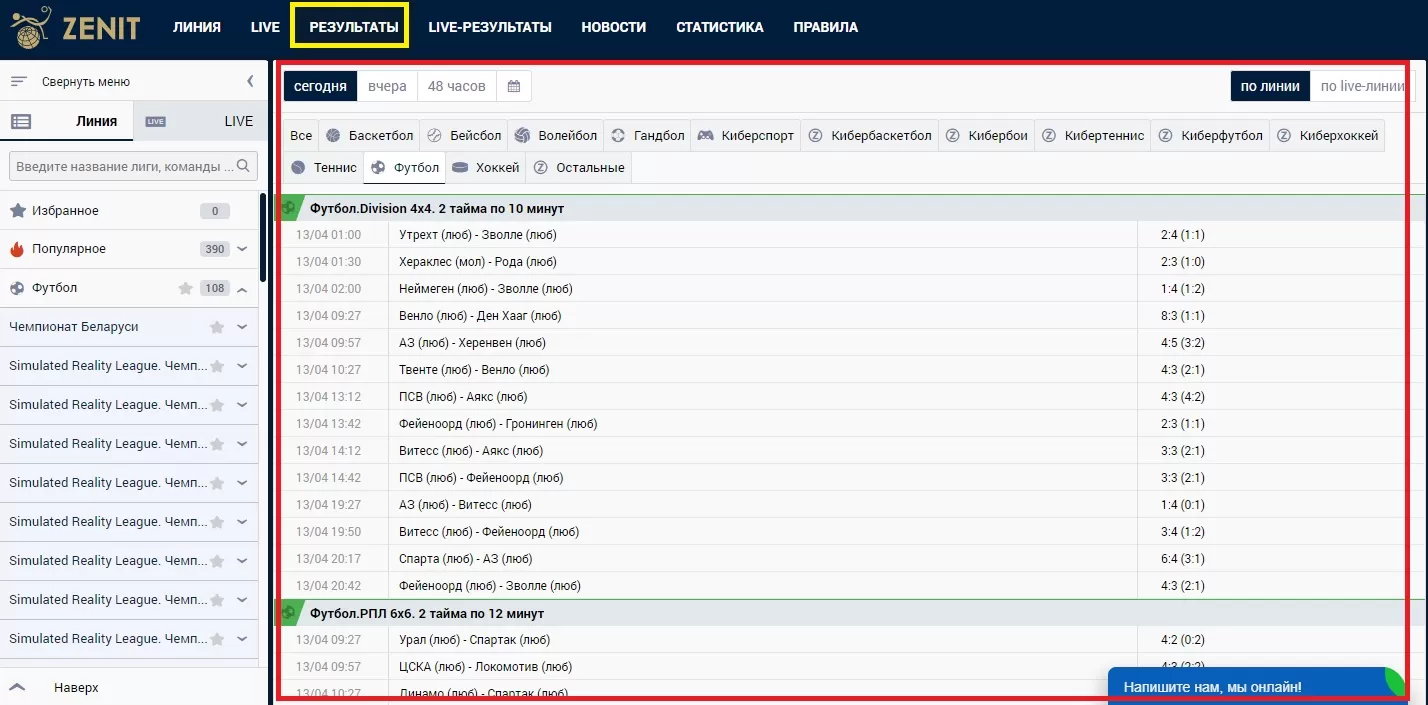Star the Чемпионат Беларуси league
This screenshot has height=705, width=1428.
[216, 327]
